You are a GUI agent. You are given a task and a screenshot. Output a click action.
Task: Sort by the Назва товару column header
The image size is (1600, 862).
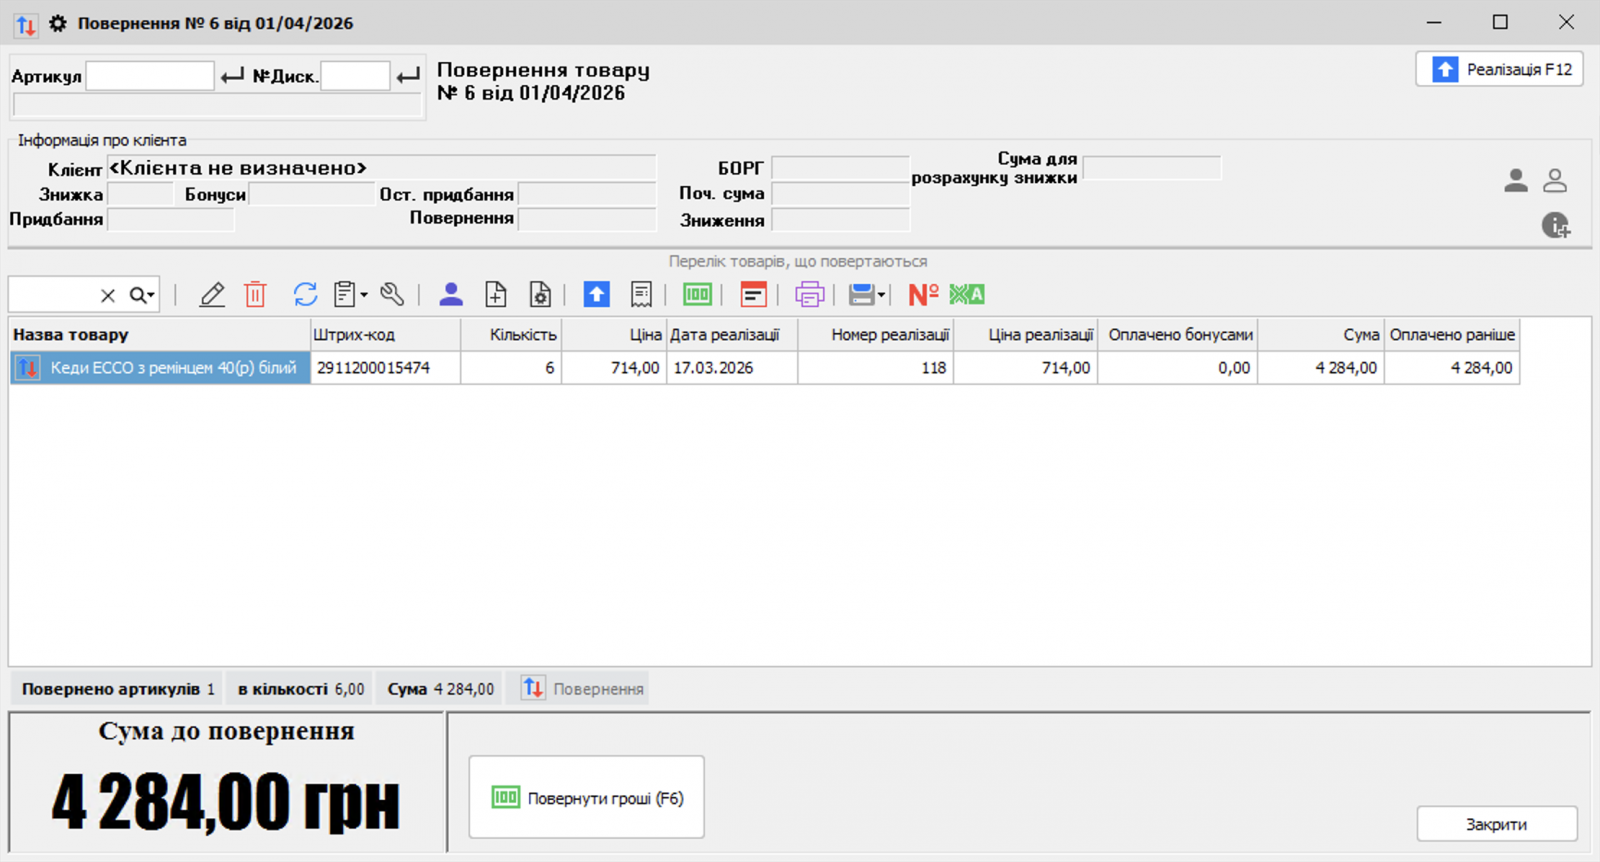160,335
